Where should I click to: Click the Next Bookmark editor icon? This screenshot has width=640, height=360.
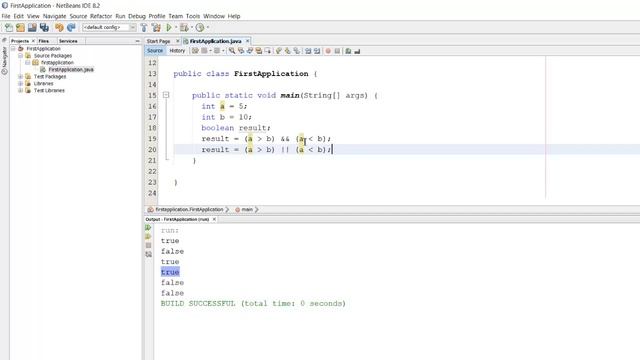(288, 51)
